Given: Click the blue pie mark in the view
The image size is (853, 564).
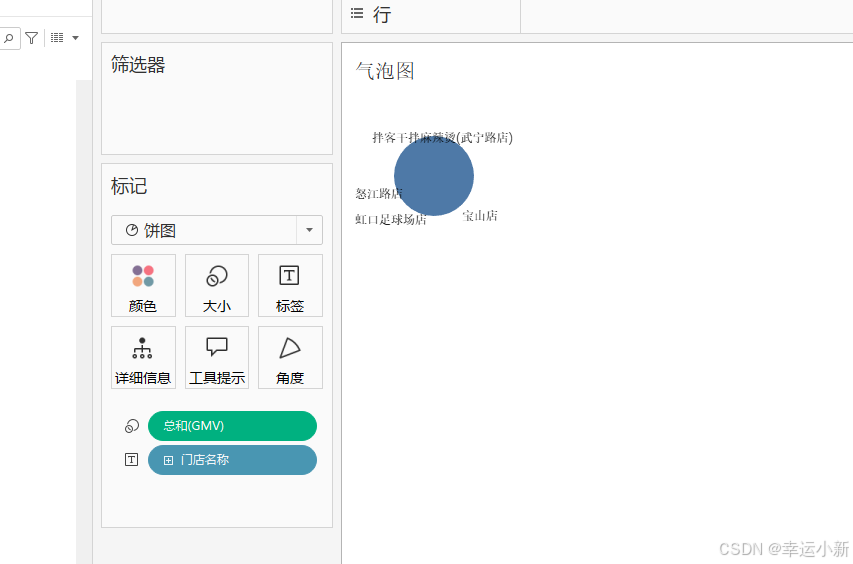Looking at the screenshot, I should tap(434, 176).
